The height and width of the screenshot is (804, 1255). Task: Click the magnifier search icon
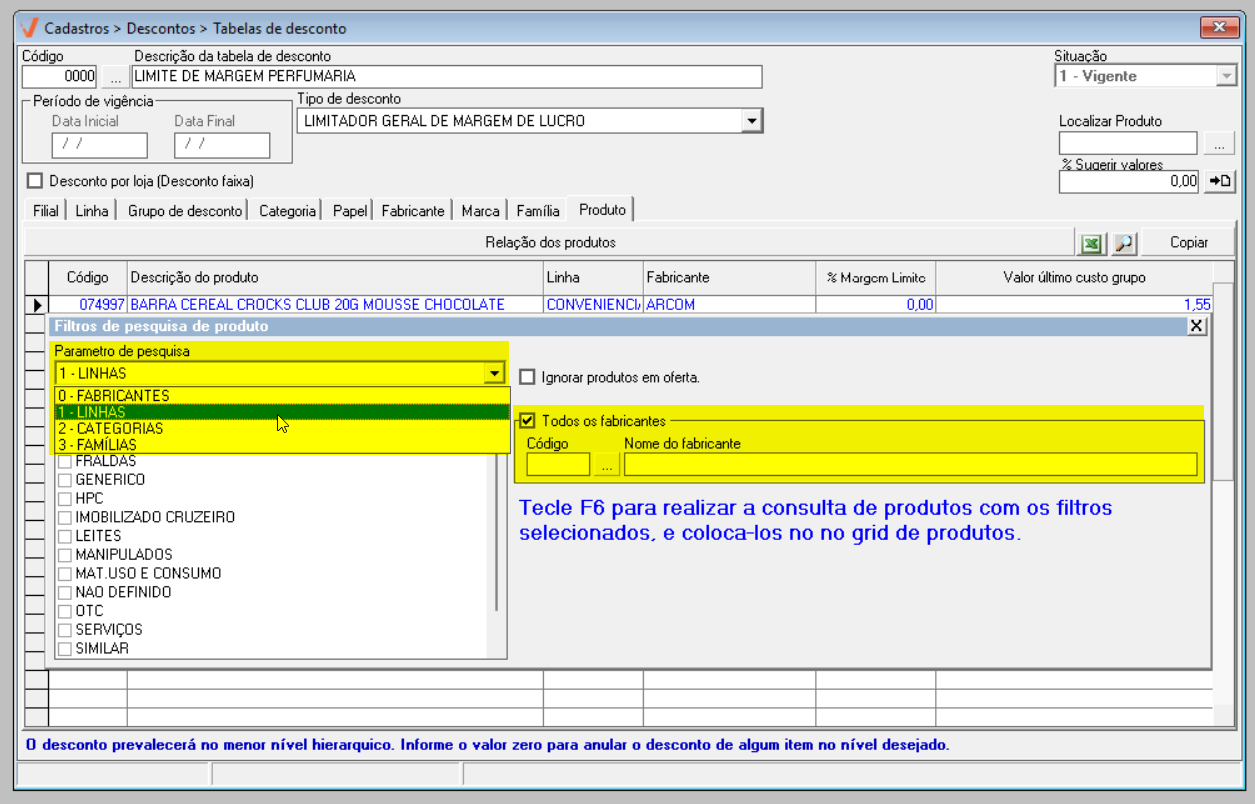(x=1124, y=243)
